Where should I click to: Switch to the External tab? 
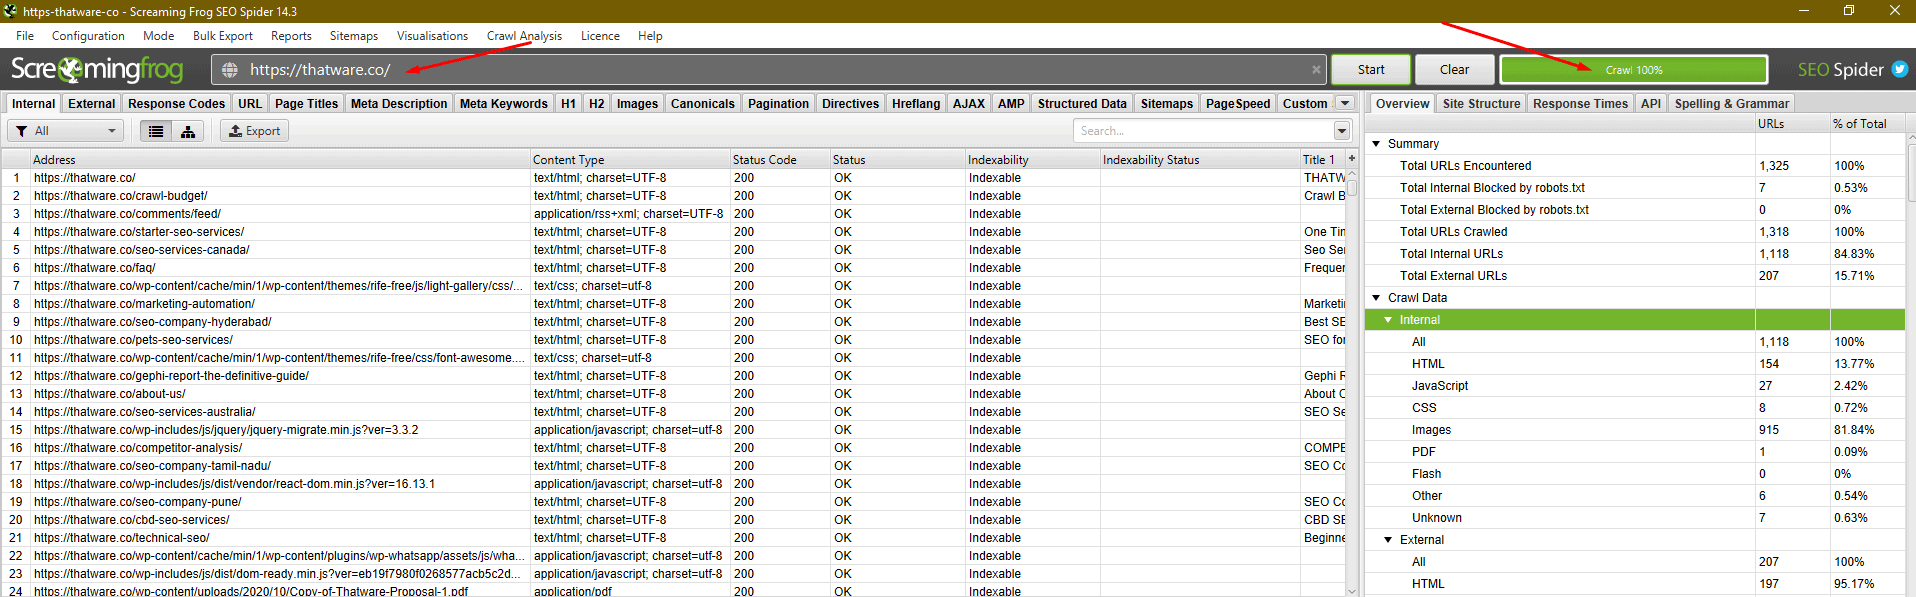(91, 104)
